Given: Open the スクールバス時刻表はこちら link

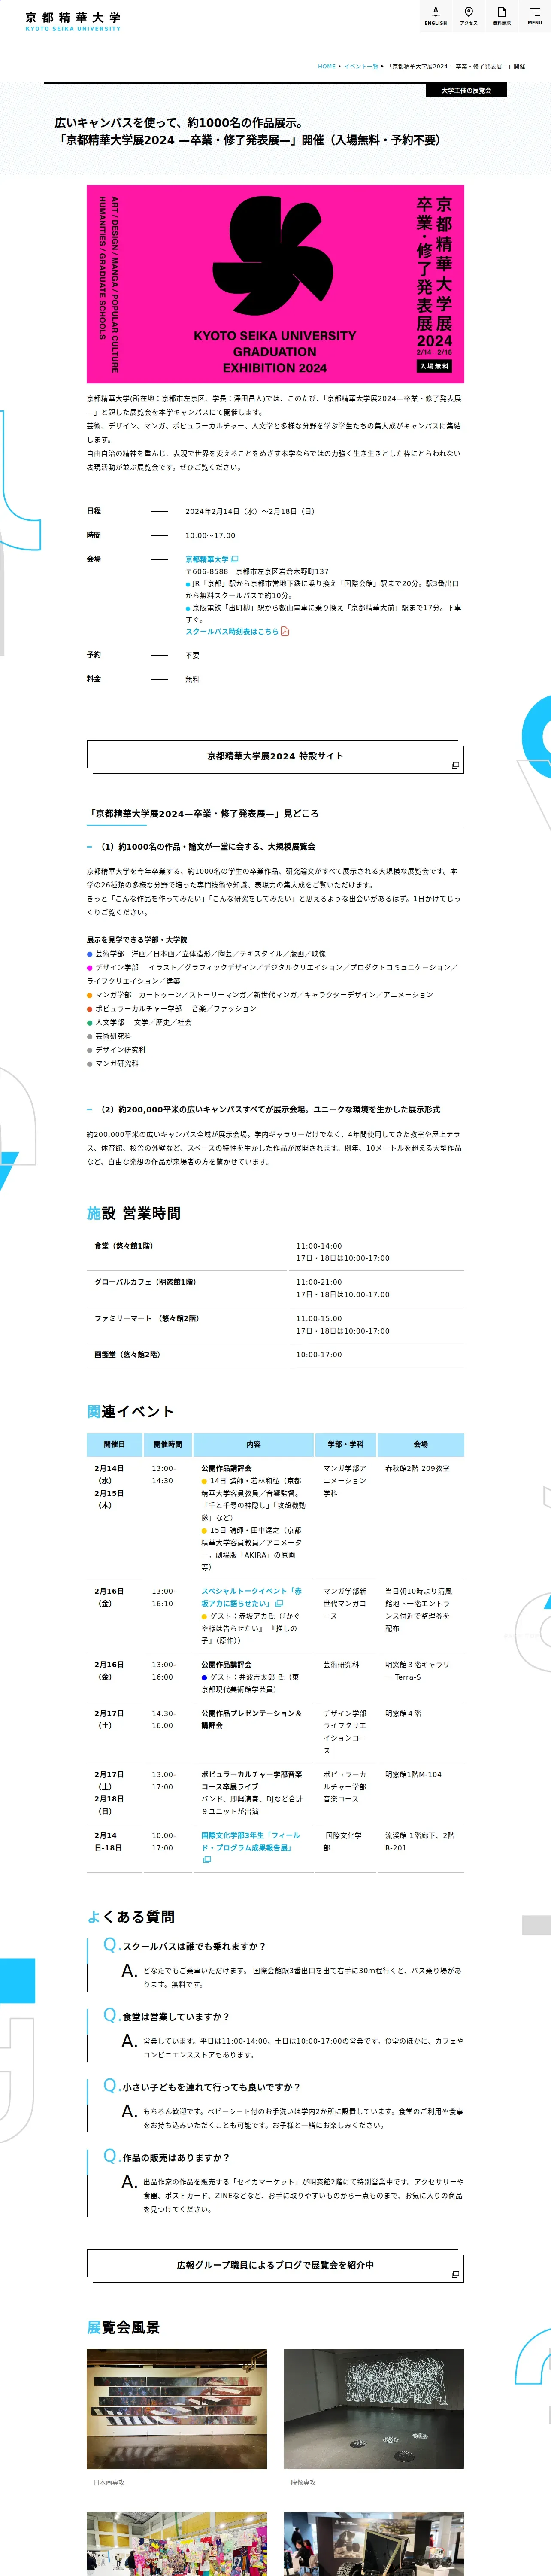Looking at the screenshot, I should point(232,631).
